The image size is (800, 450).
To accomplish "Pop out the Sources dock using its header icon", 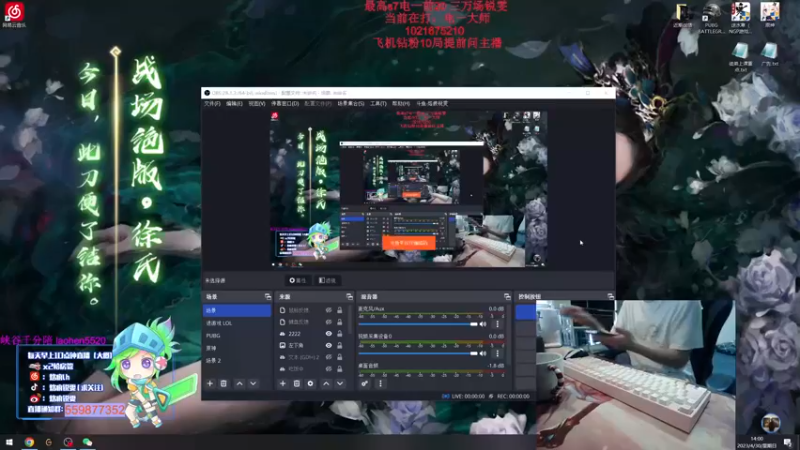I will click(349, 296).
